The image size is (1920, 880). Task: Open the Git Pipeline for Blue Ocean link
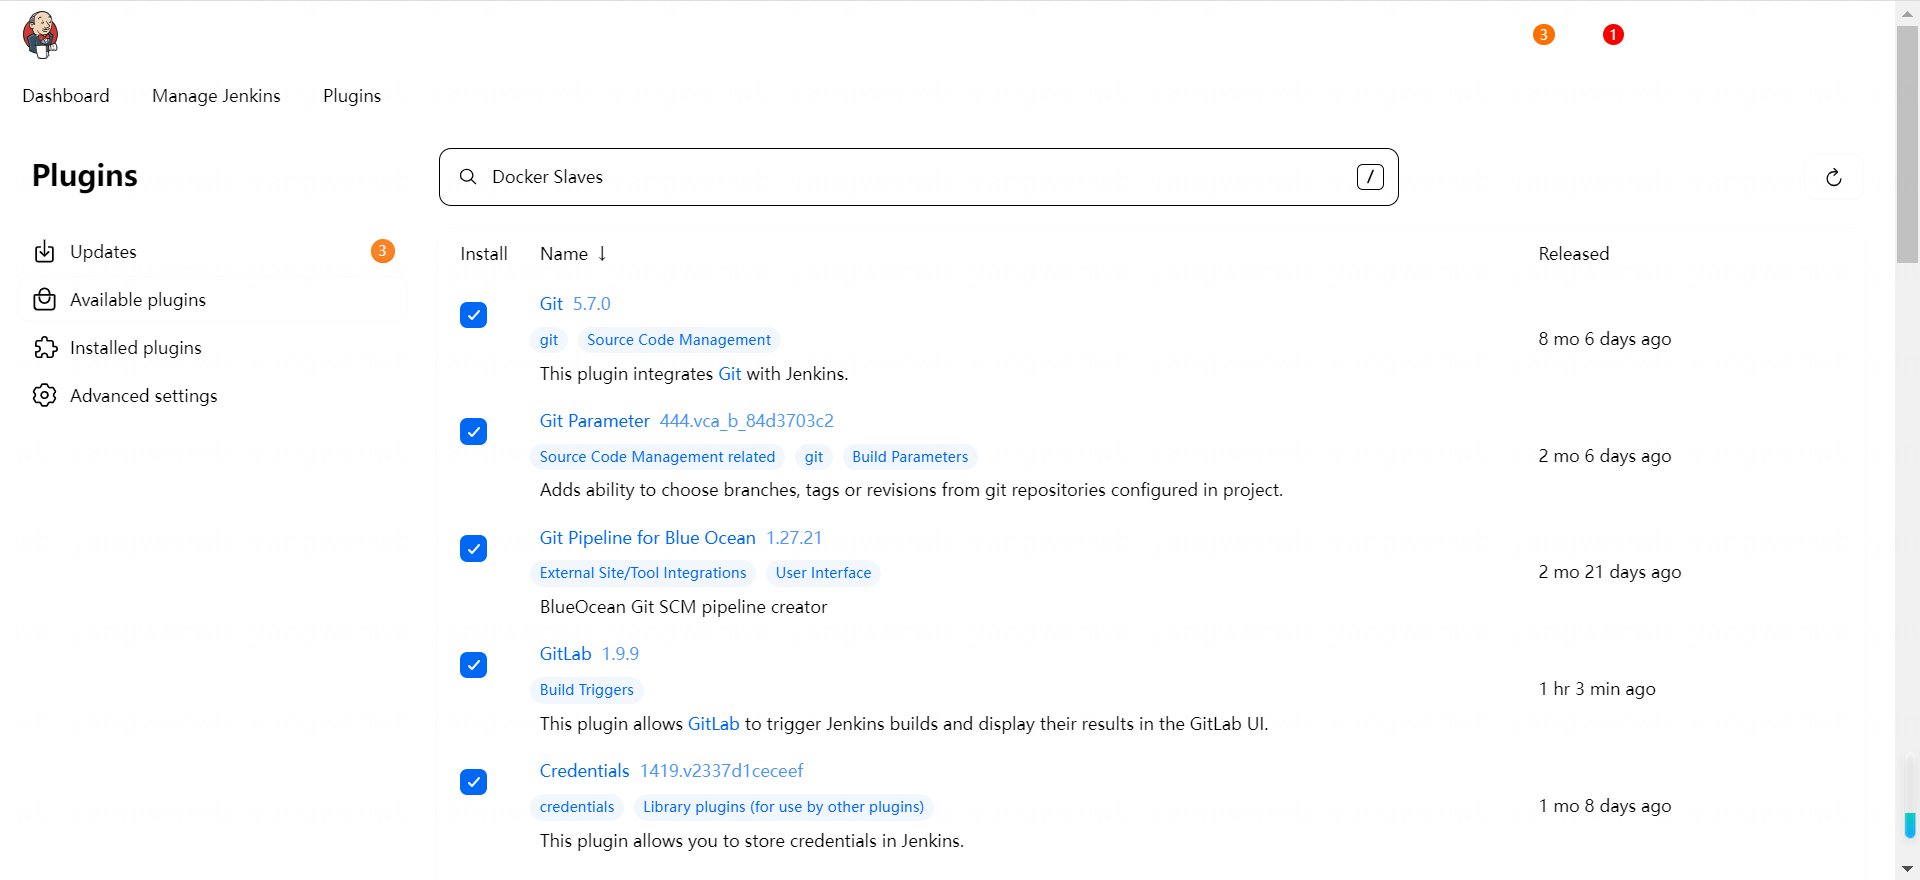[648, 538]
